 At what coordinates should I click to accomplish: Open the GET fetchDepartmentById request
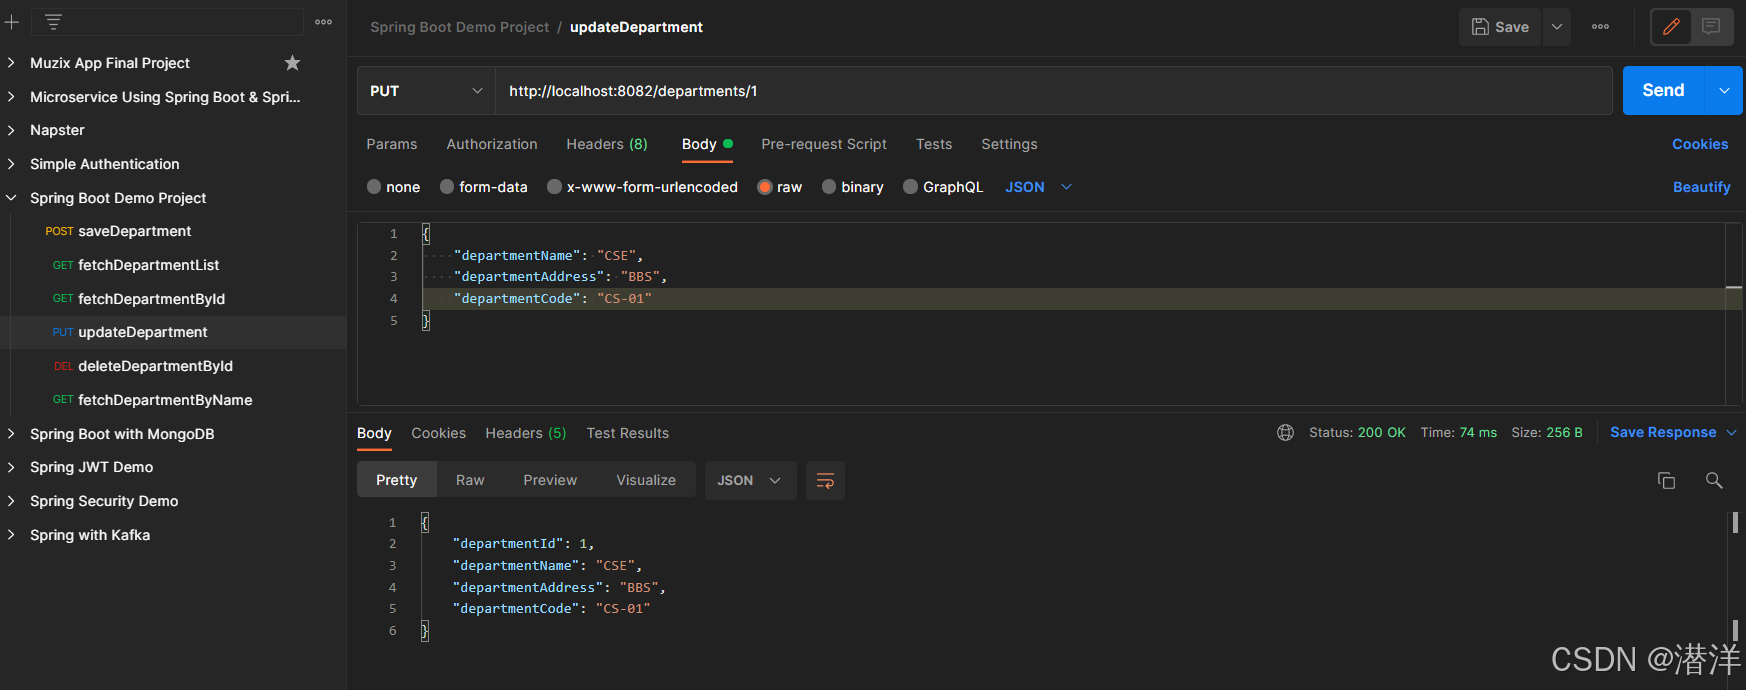coord(139,299)
